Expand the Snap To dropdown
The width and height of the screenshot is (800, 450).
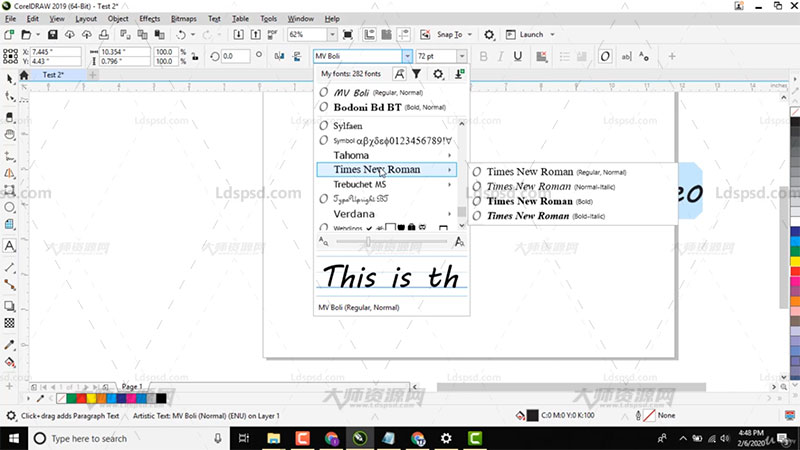coord(469,35)
